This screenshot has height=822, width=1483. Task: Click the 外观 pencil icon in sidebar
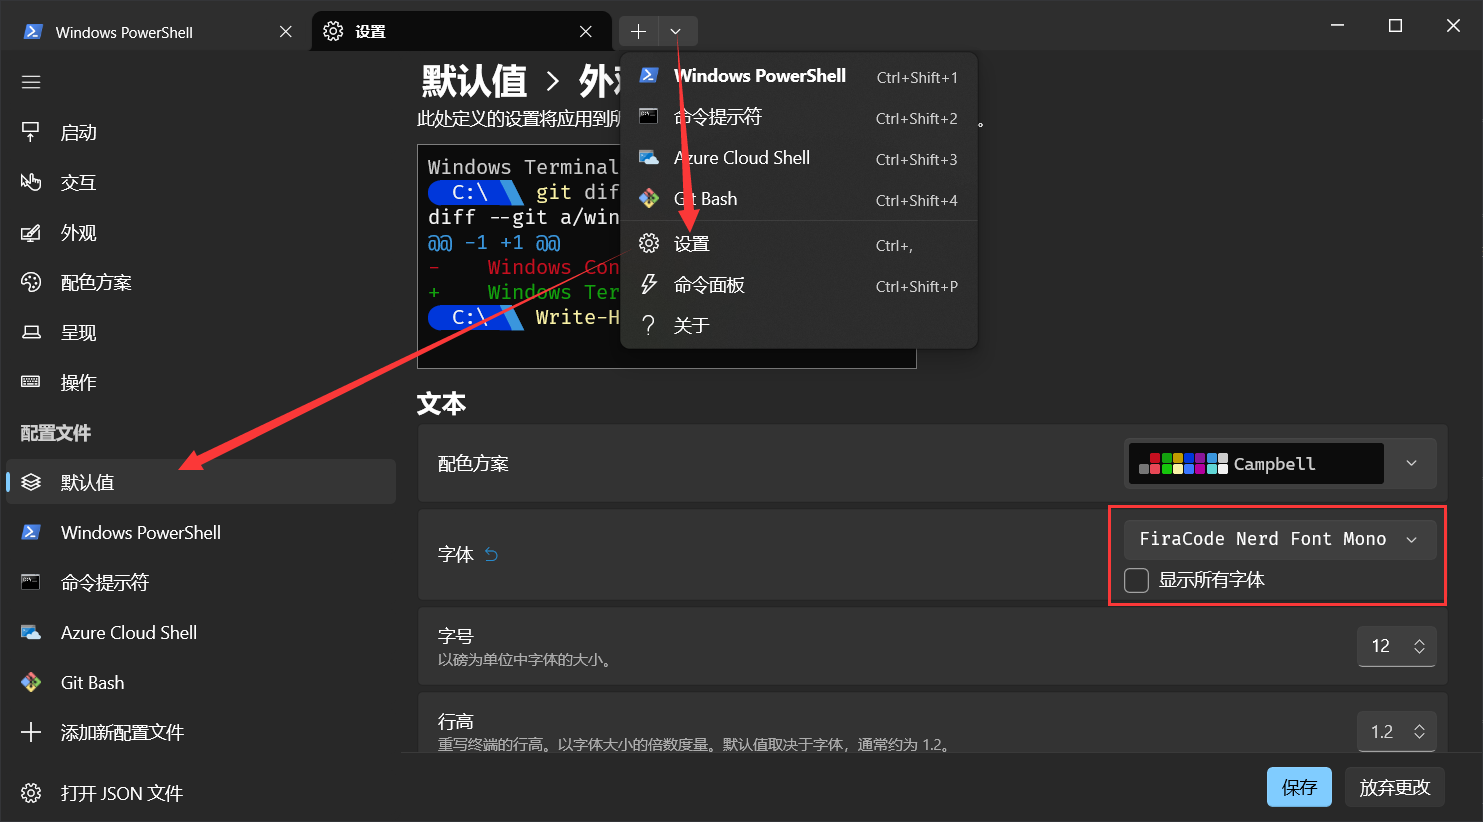click(x=31, y=232)
